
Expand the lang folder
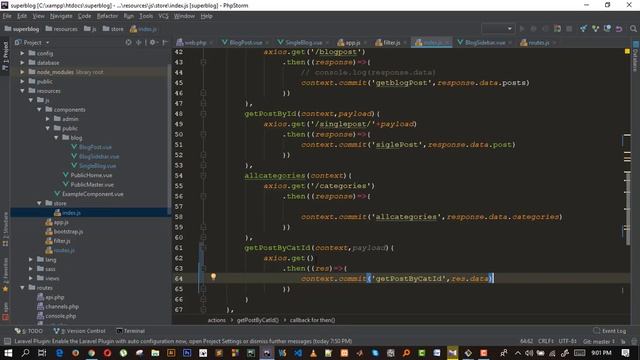(x=31, y=260)
